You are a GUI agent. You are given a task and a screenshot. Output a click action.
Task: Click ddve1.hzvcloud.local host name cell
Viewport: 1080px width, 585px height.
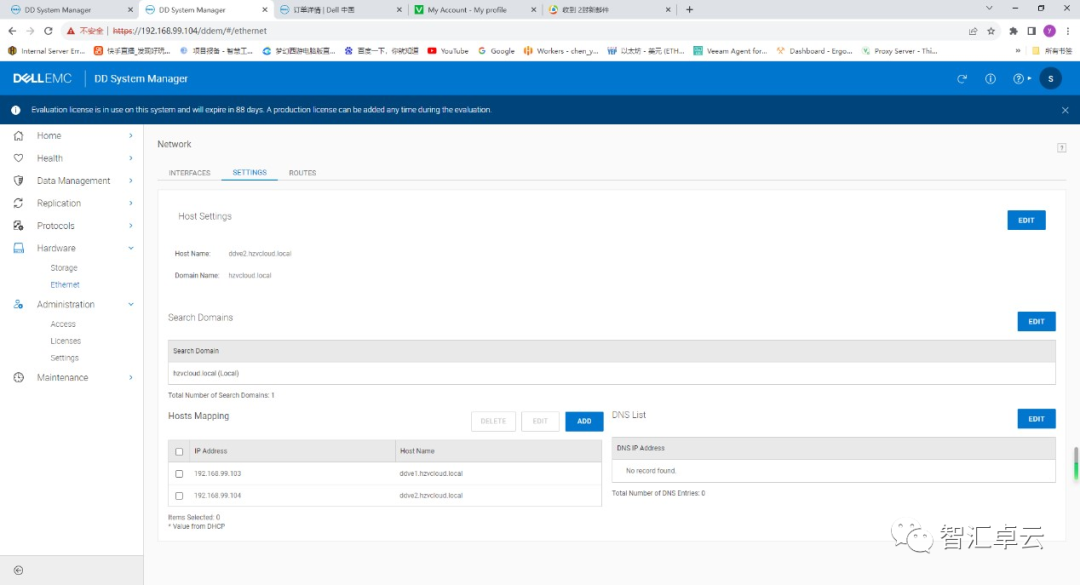431,474
